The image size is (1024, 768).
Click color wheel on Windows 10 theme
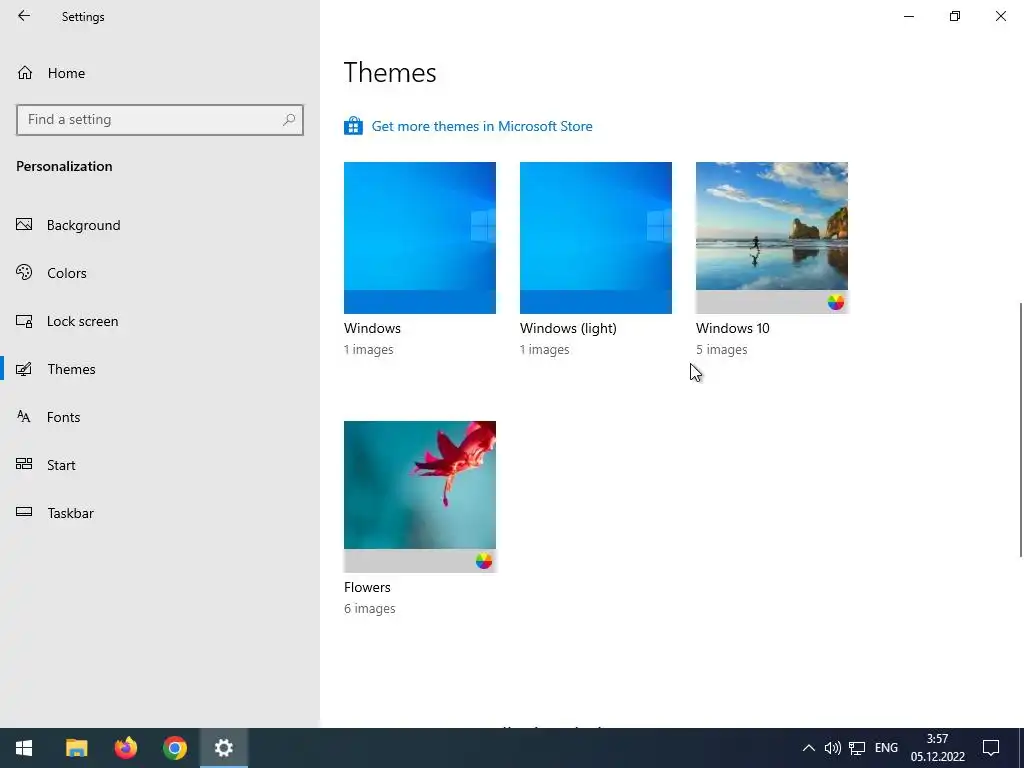(836, 302)
